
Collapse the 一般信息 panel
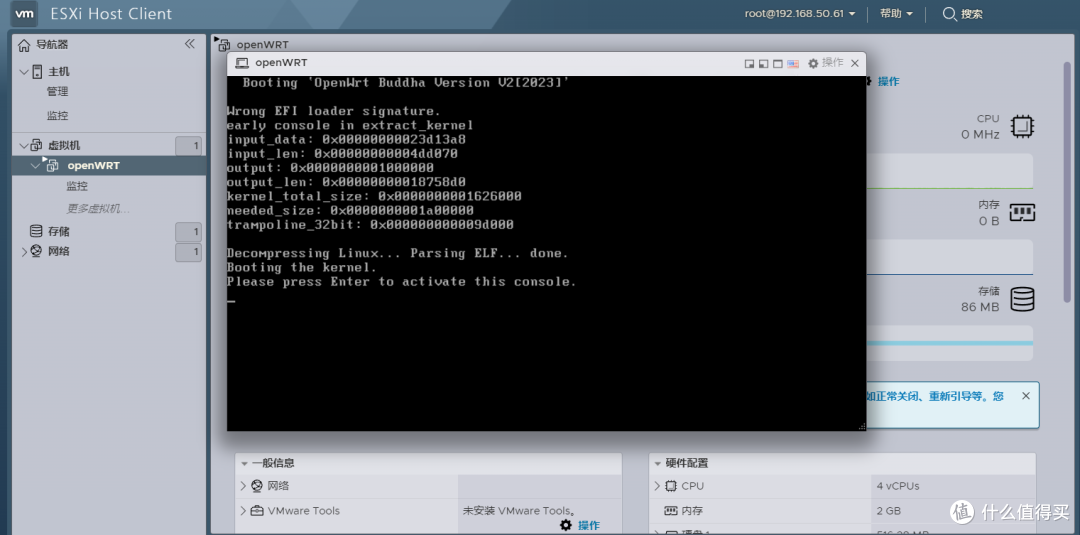243,463
